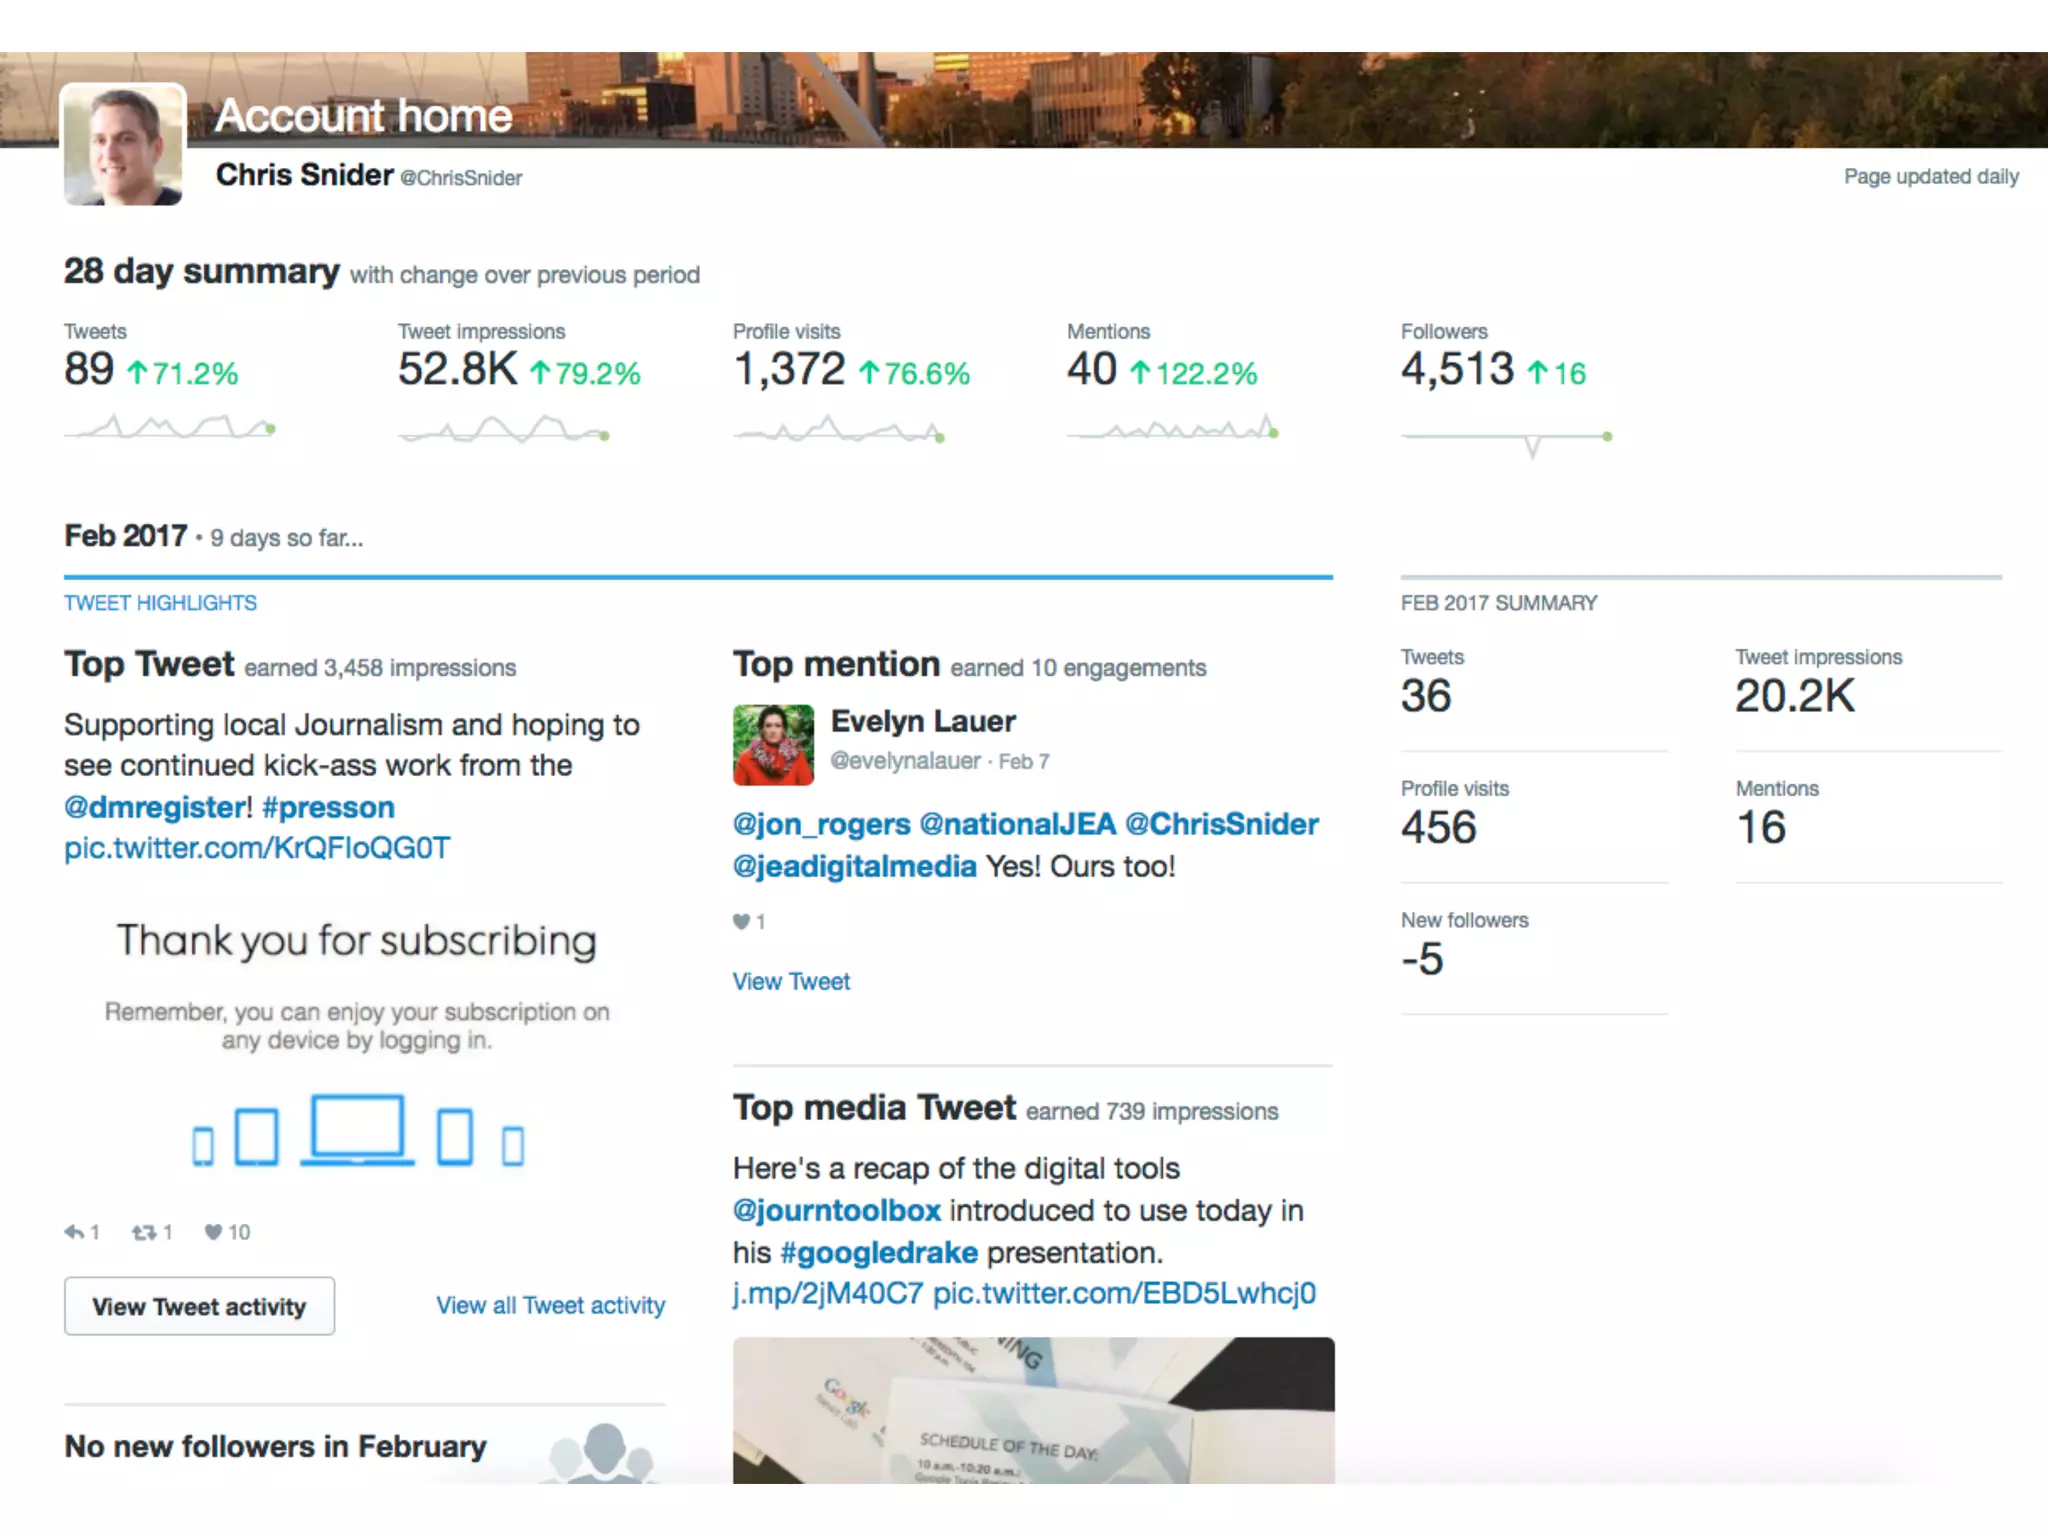The width and height of the screenshot is (2048, 1536).
Task: Open the j.mp/2jM40C7 short link
Action: point(827,1293)
